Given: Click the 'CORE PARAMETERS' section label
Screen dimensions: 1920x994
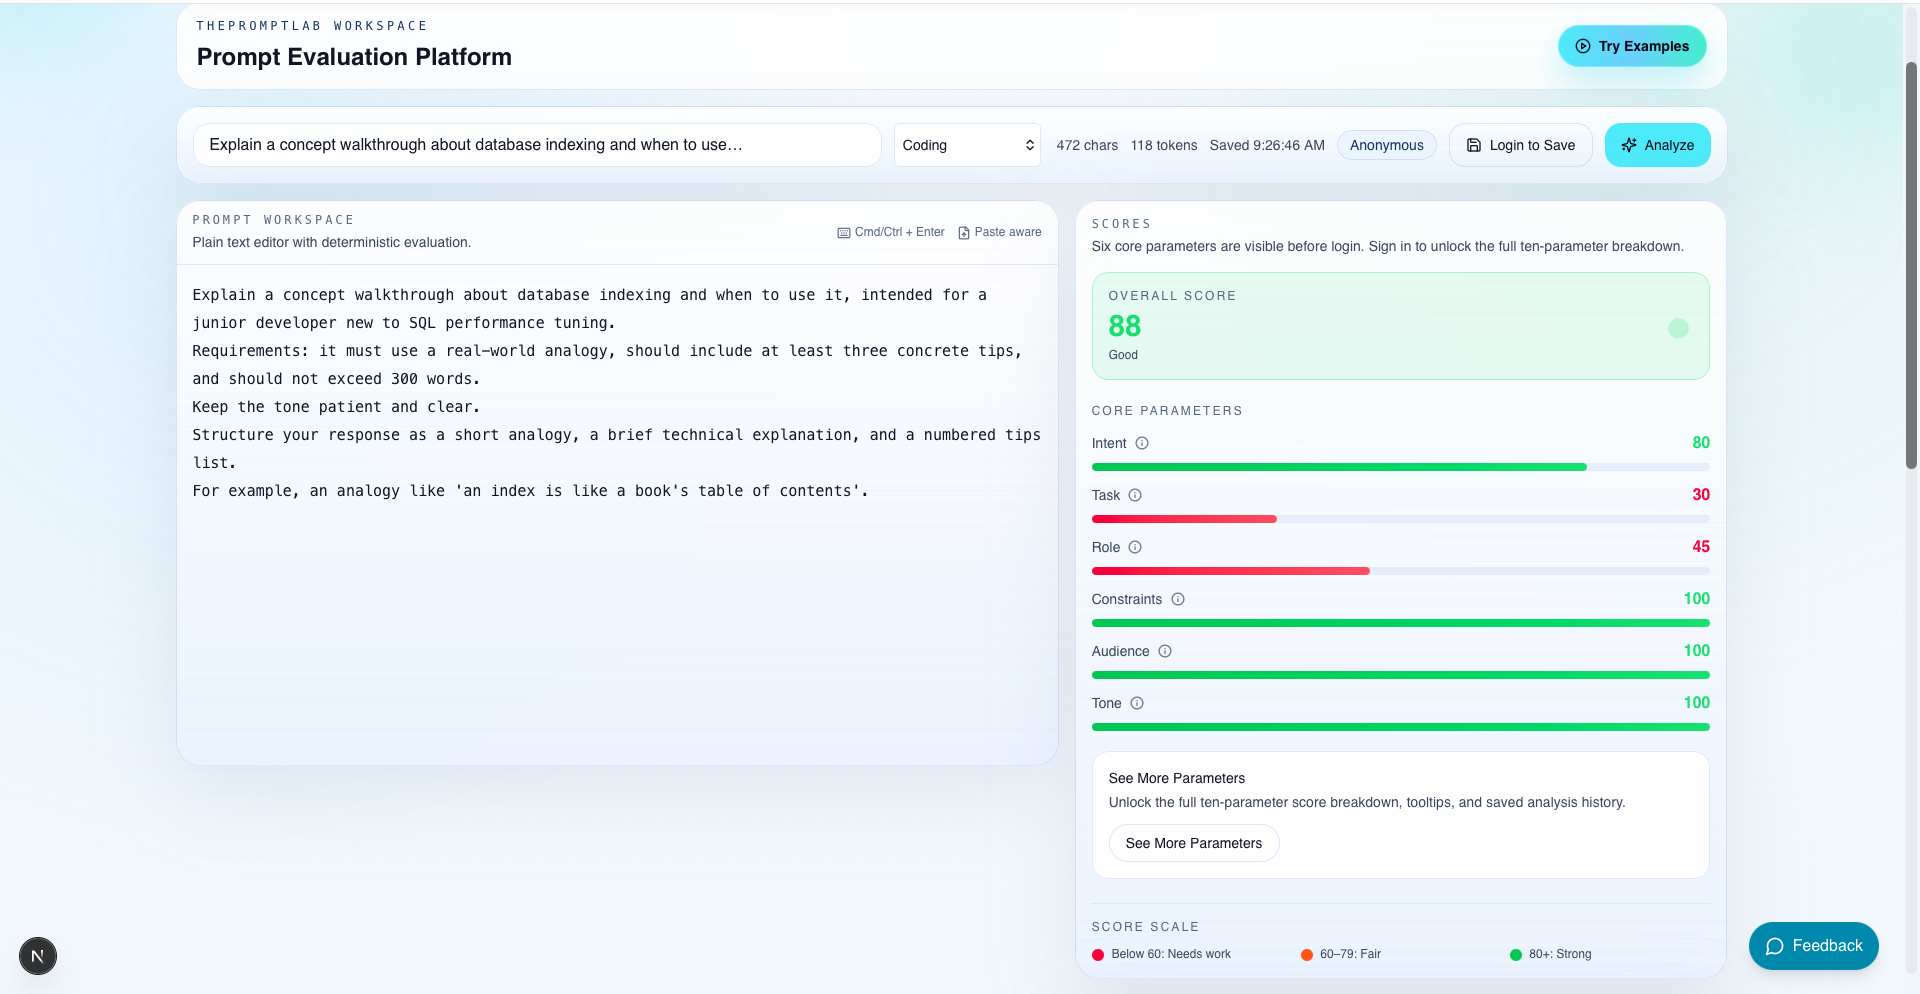Looking at the screenshot, I should coord(1167,411).
